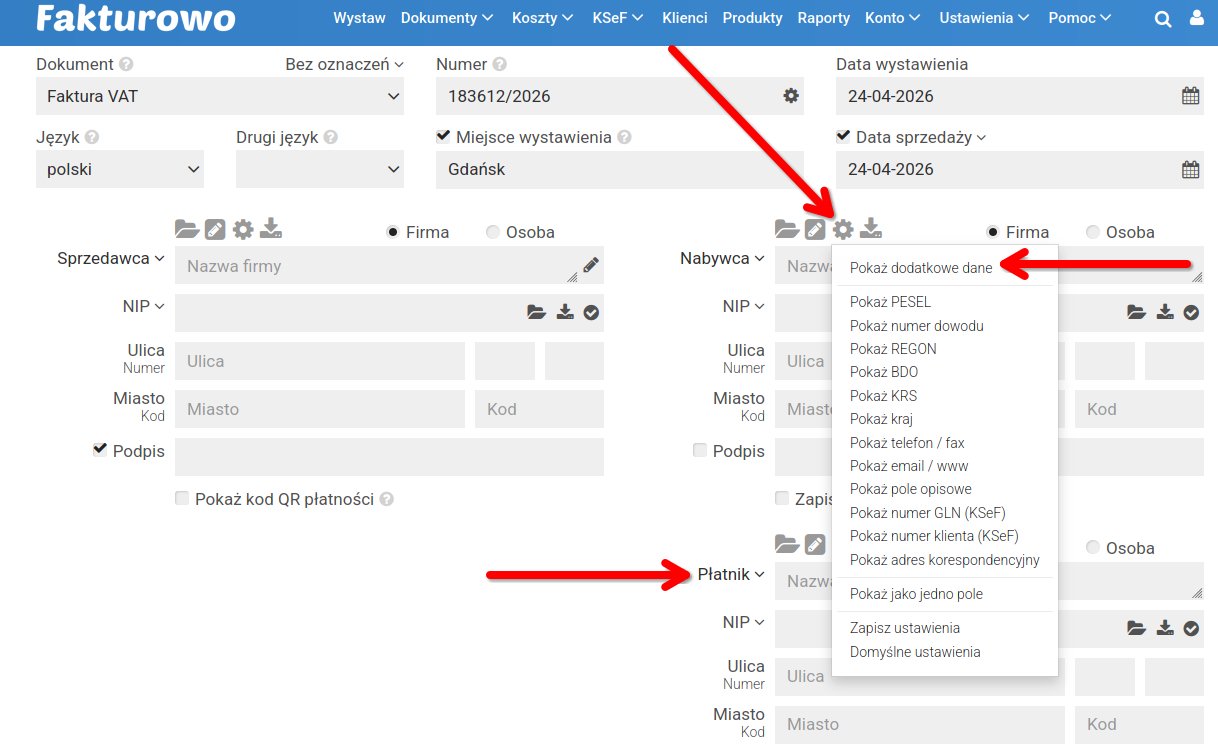Open the folder icon above Sprzedawca
This screenshot has width=1218, height=754.
187,229
